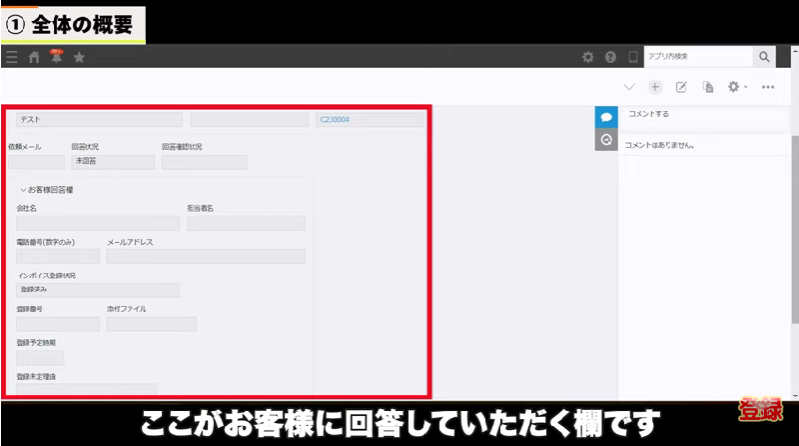Open the header settings gear icon
This screenshot has width=799, height=446.
pyautogui.click(x=588, y=57)
